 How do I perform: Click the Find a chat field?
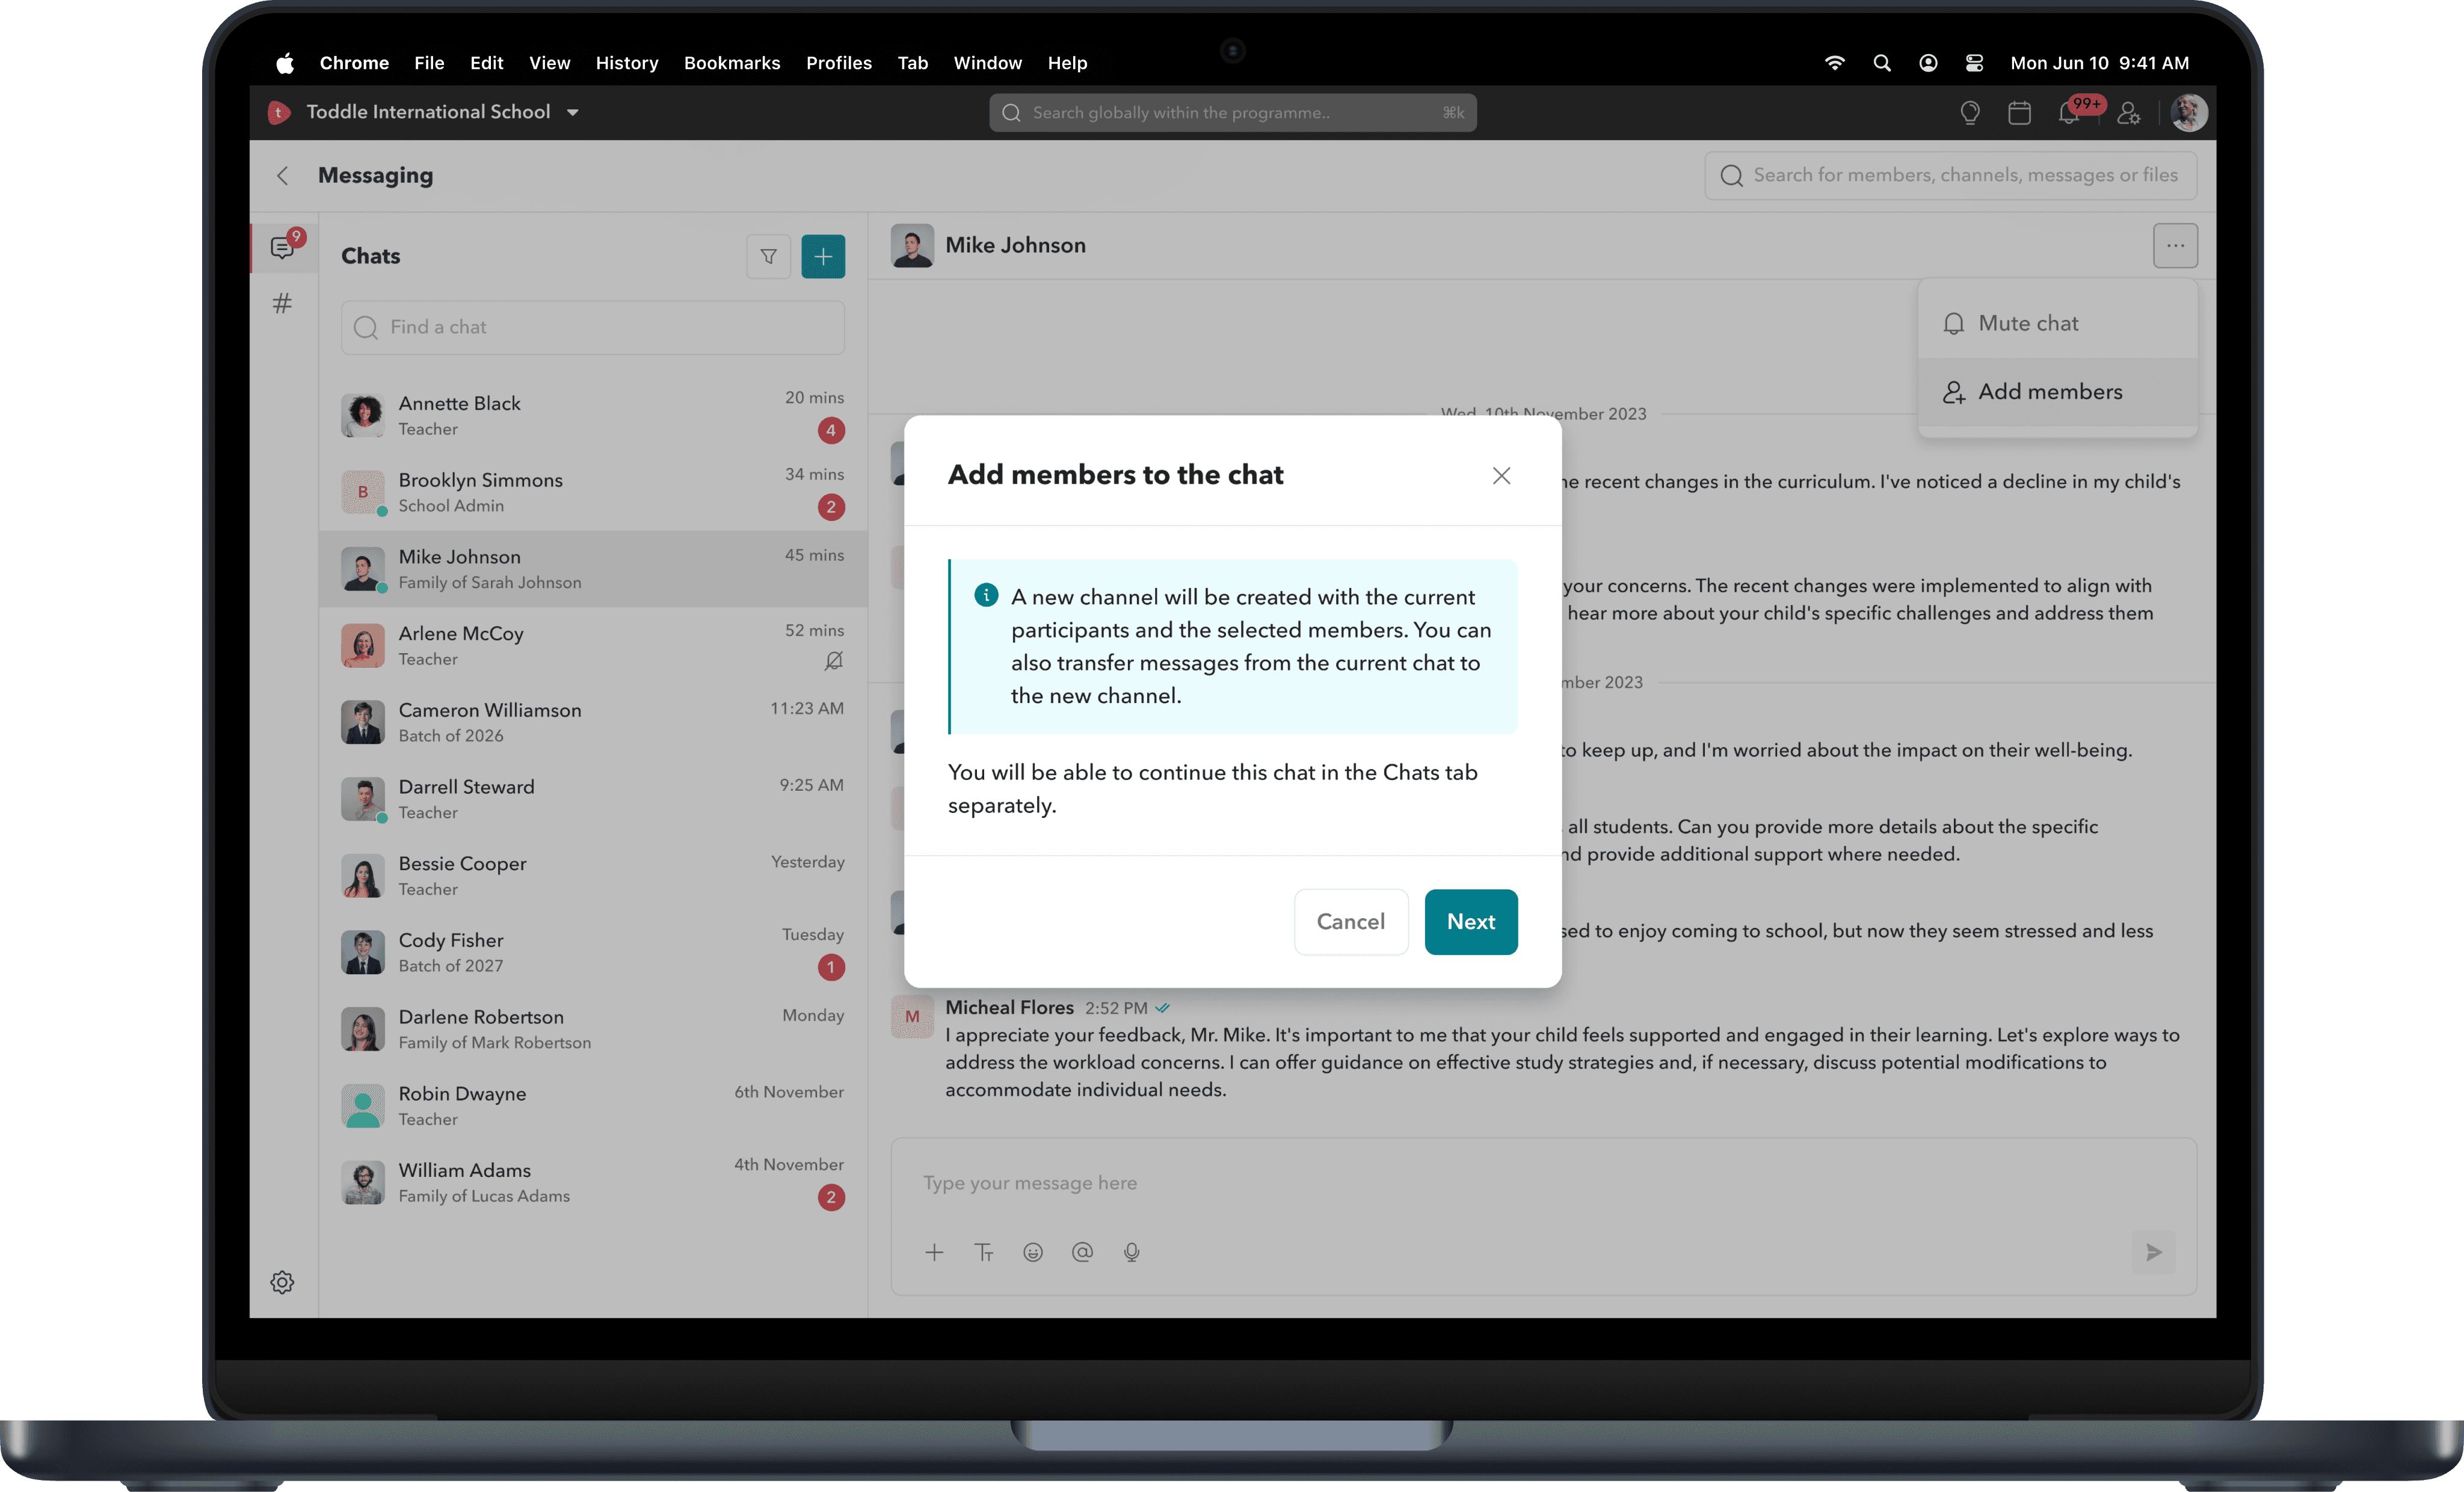592,327
